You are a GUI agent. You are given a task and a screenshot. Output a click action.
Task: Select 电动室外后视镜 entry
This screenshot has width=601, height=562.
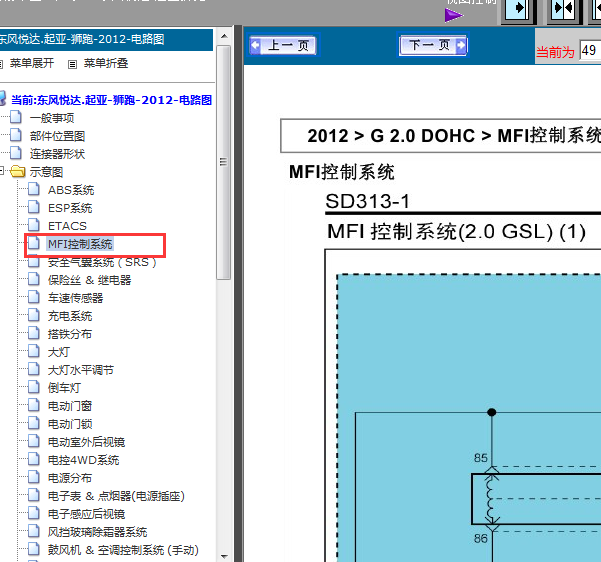(86, 442)
